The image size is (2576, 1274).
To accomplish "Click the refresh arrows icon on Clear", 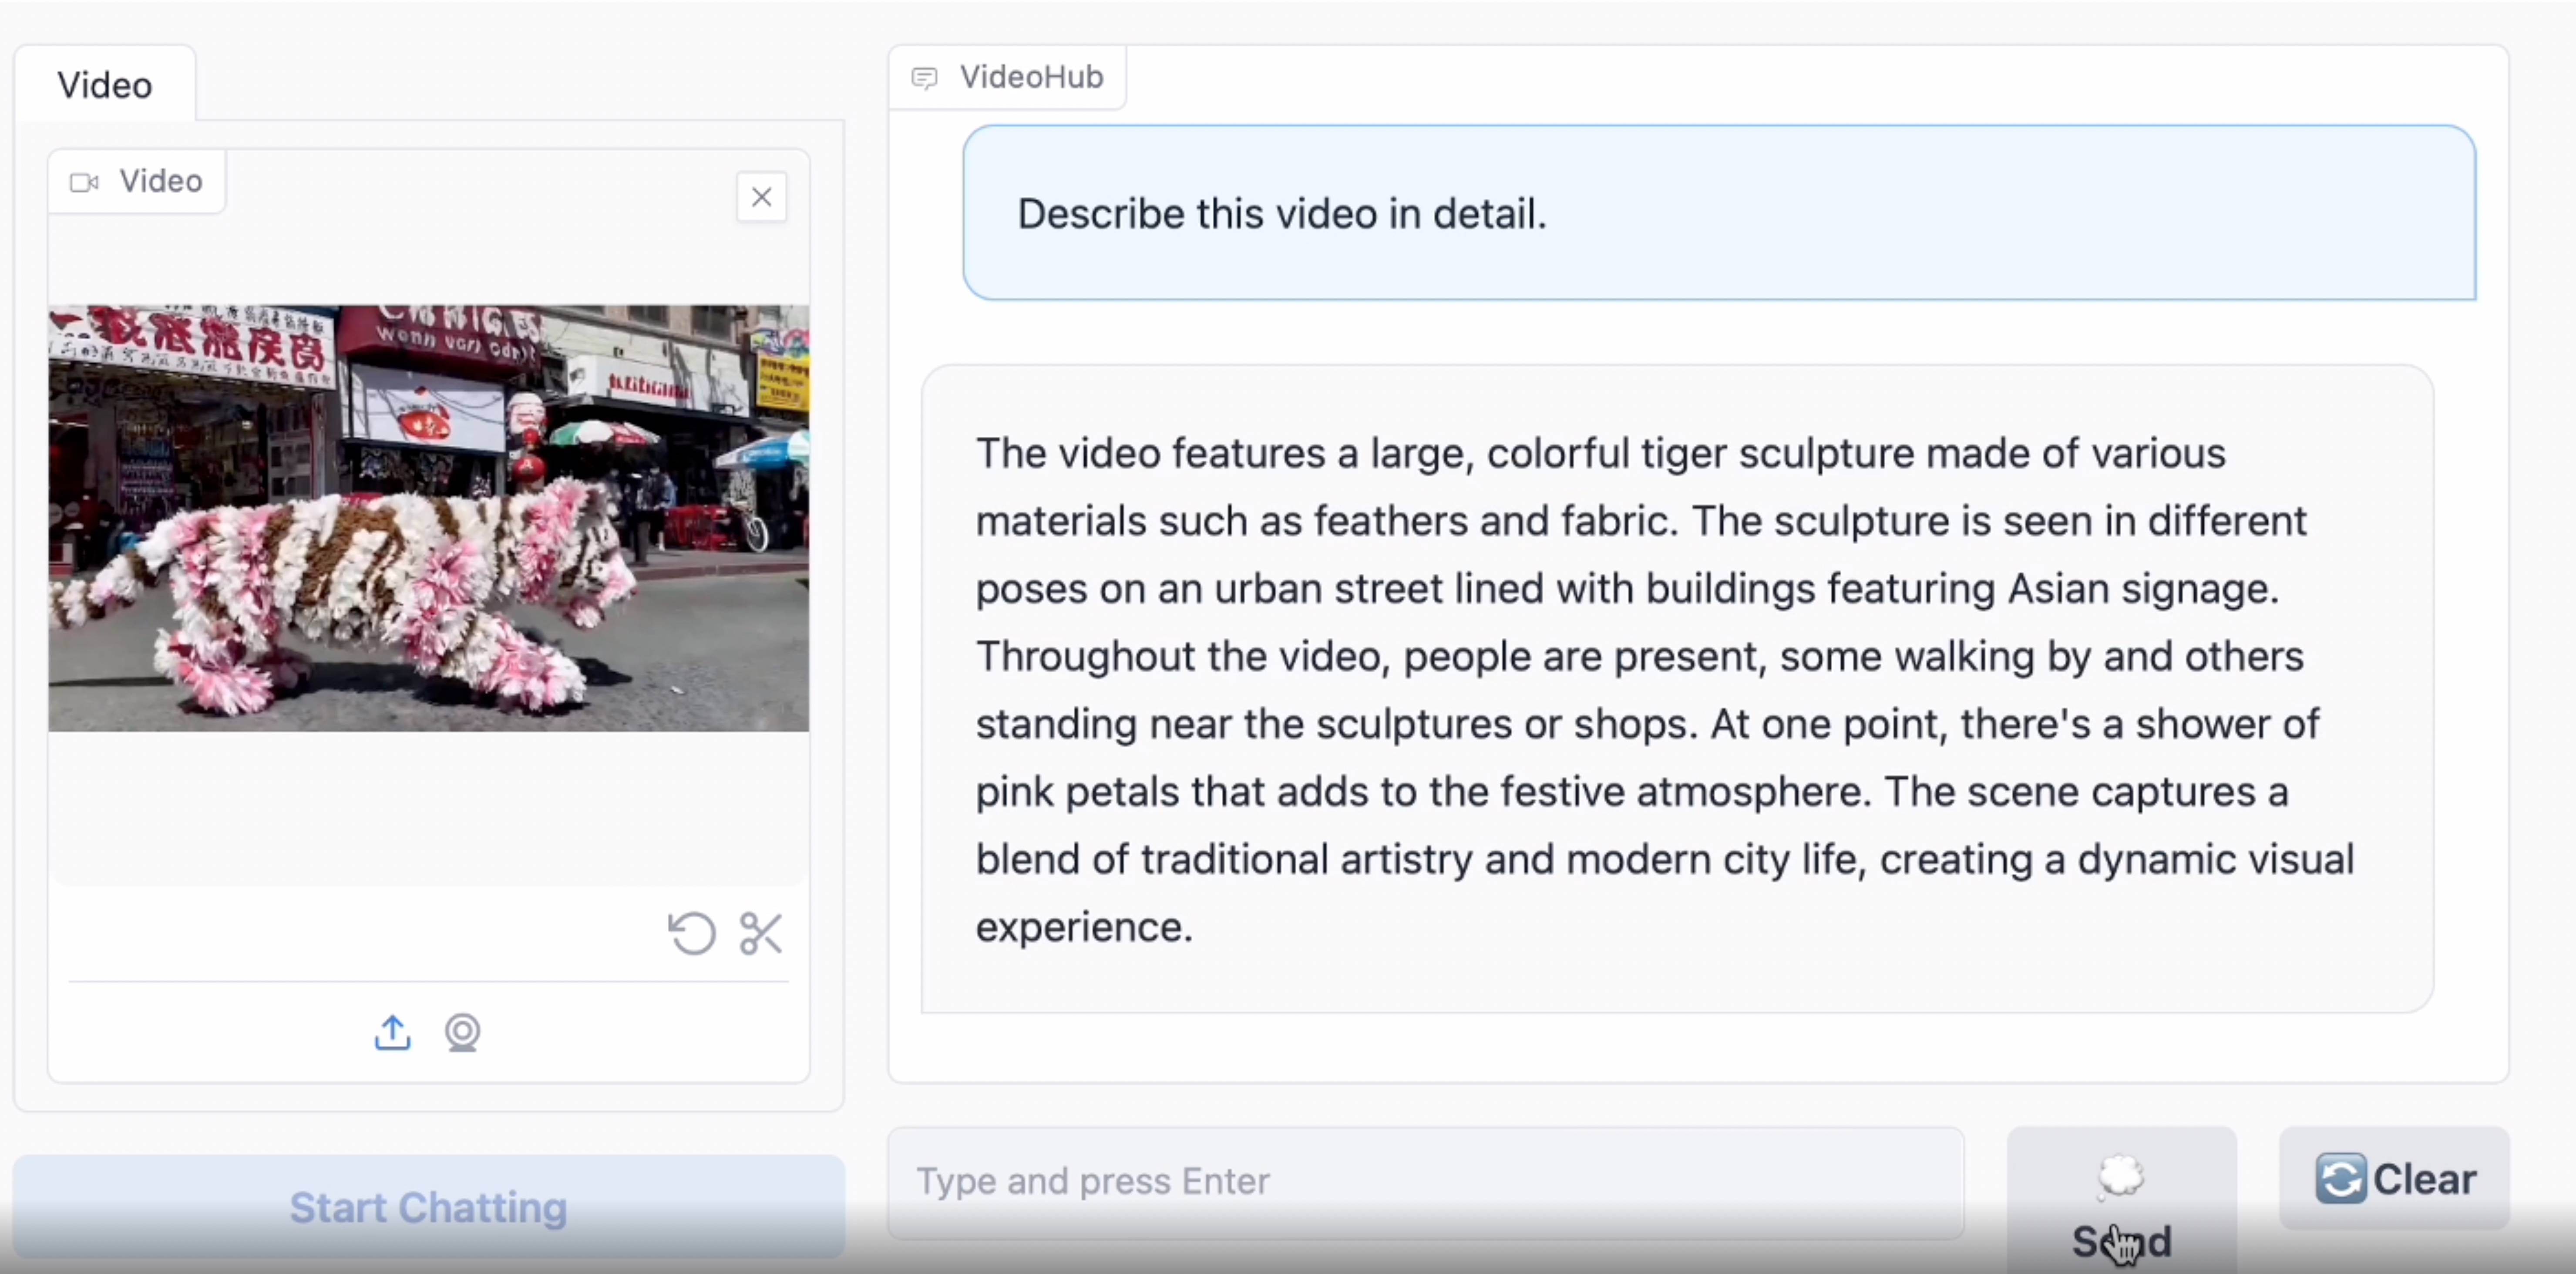I will [x=2340, y=1179].
